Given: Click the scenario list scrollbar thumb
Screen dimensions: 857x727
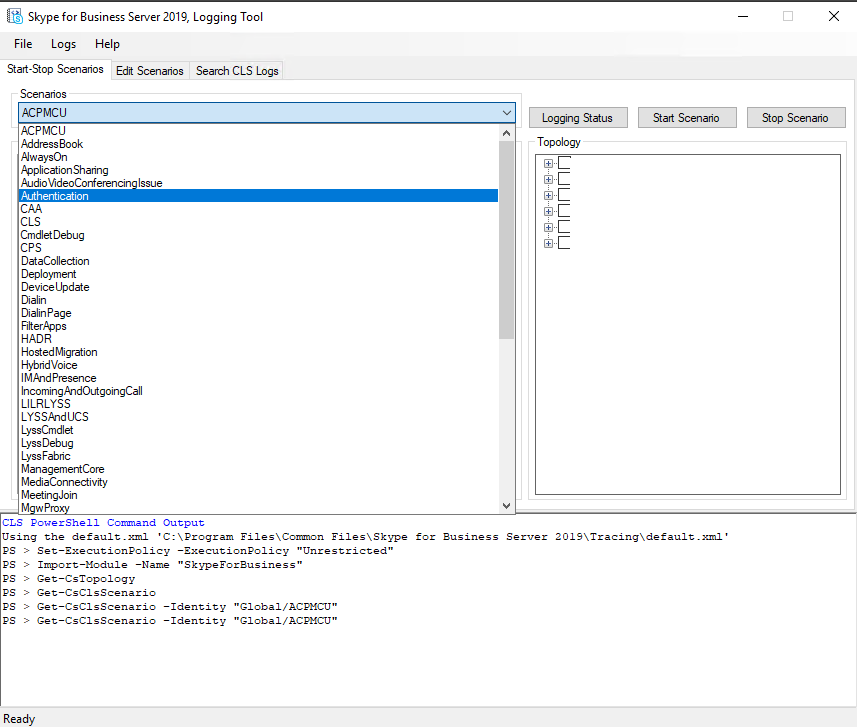Looking at the screenshot, I should [x=506, y=240].
